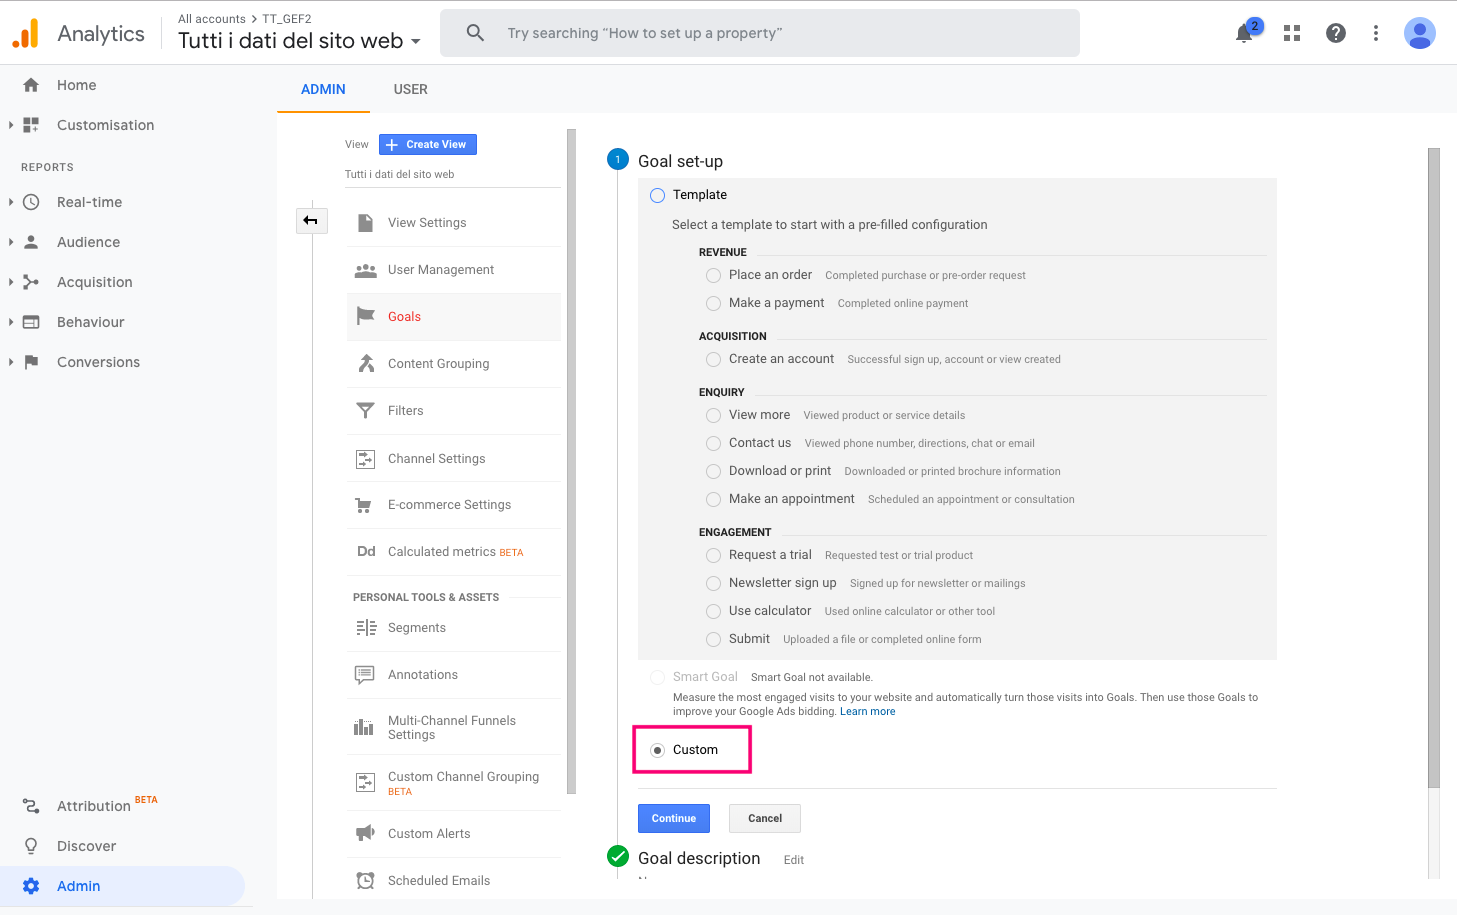The width and height of the screenshot is (1457, 915).
Task: Open the three-dot more options menu
Action: coord(1376,33)
